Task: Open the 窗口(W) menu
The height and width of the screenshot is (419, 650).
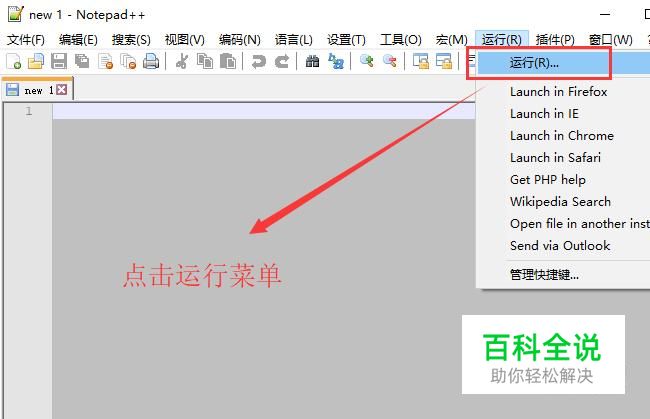Action: pyautogui.click(x=611, y=40)
